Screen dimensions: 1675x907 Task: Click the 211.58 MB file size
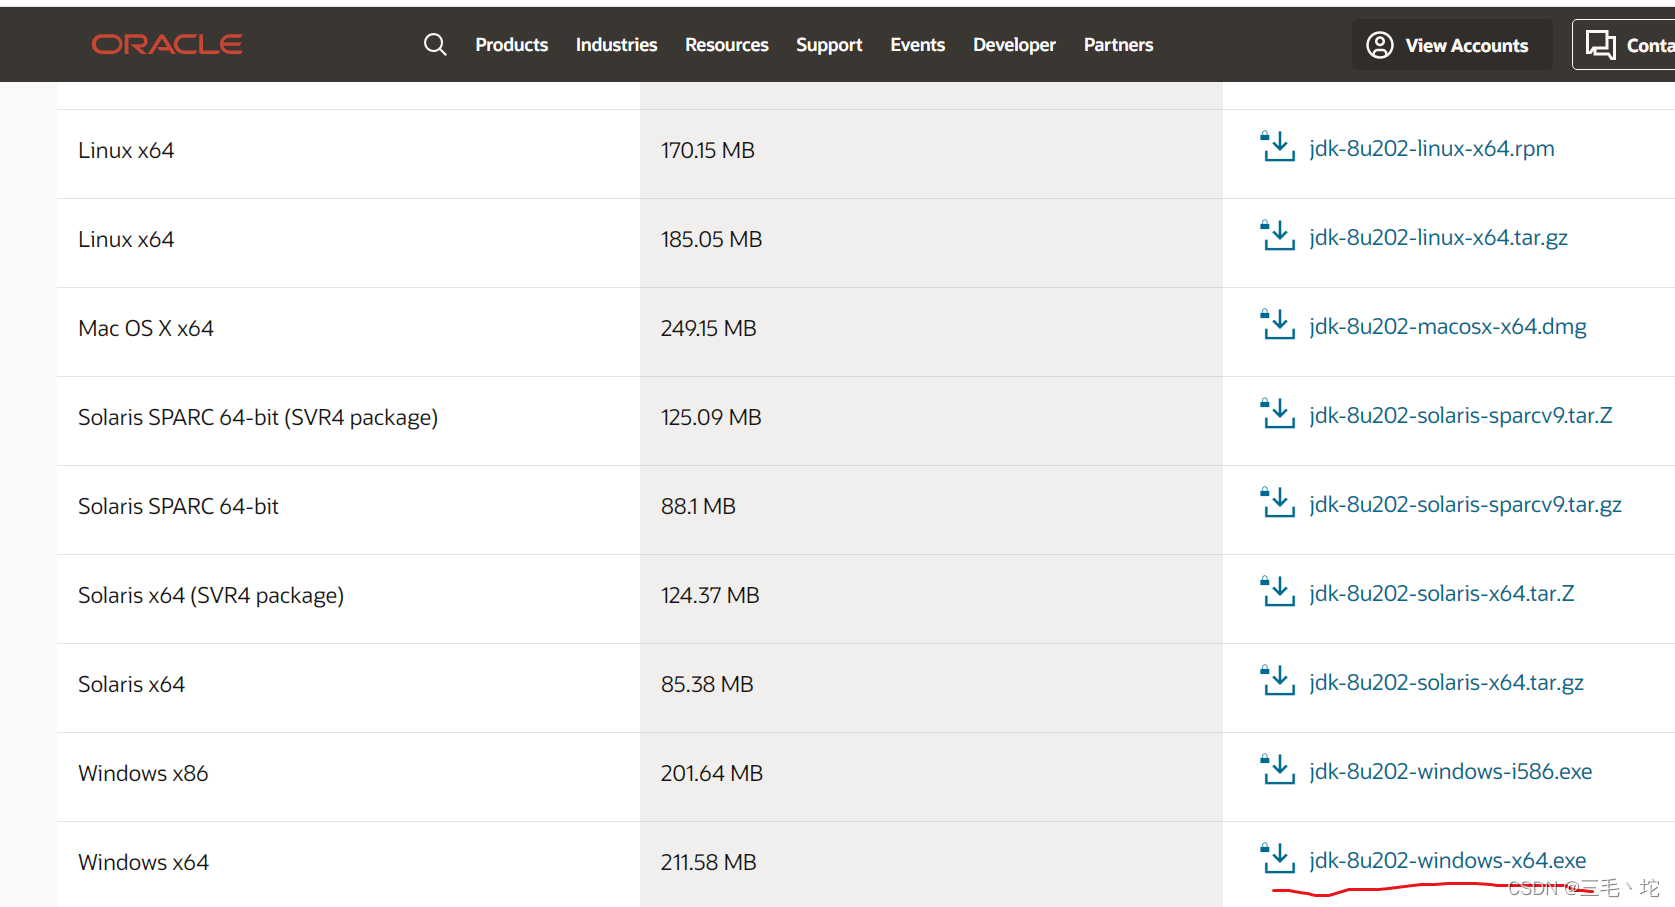[x=708, y=862]
